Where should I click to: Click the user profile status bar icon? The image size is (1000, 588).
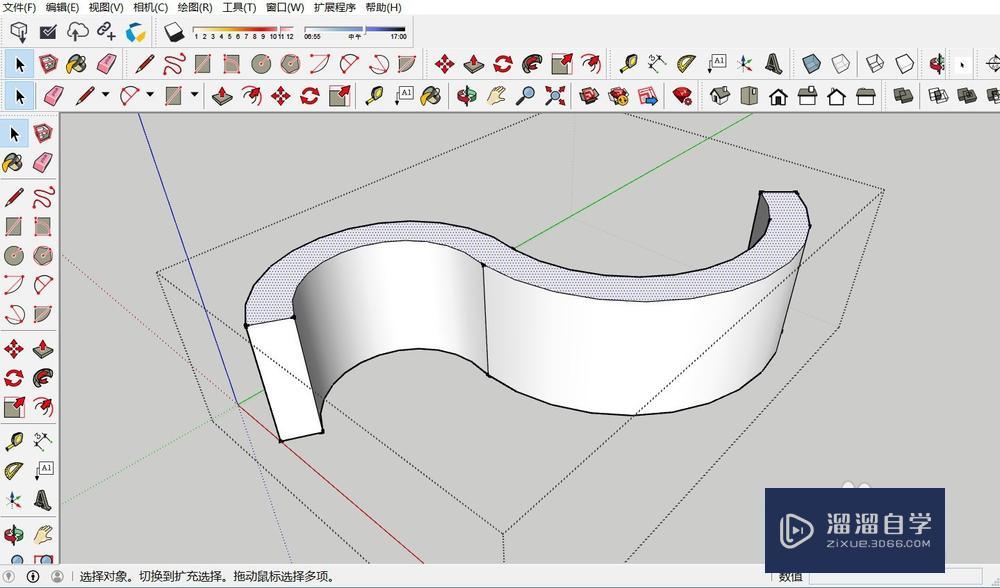click(57, 577)
